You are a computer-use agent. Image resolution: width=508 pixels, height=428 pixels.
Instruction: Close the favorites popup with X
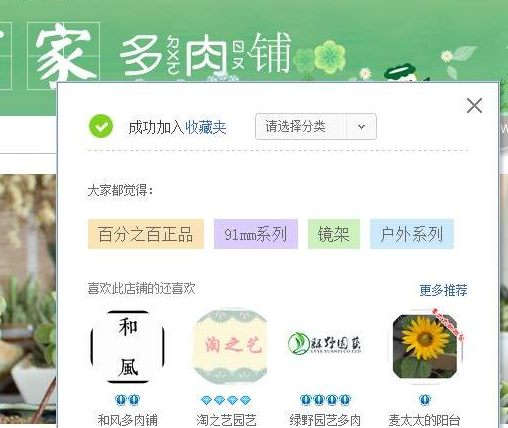tap(474, 106)
